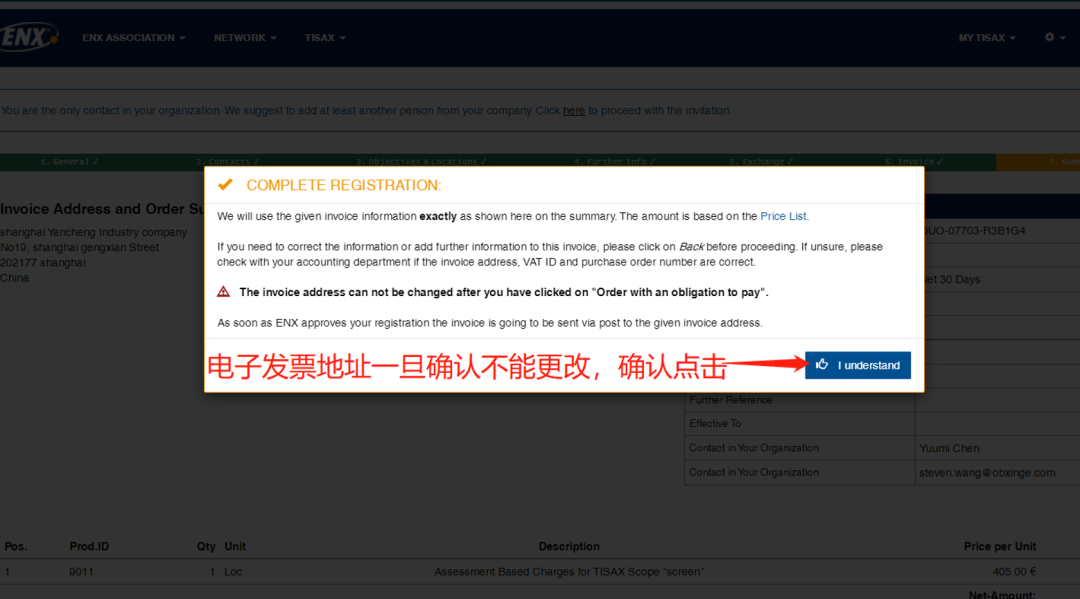
Task: Open the My TISAX menu
Action: pyautogui.click(x=987, y=38)
